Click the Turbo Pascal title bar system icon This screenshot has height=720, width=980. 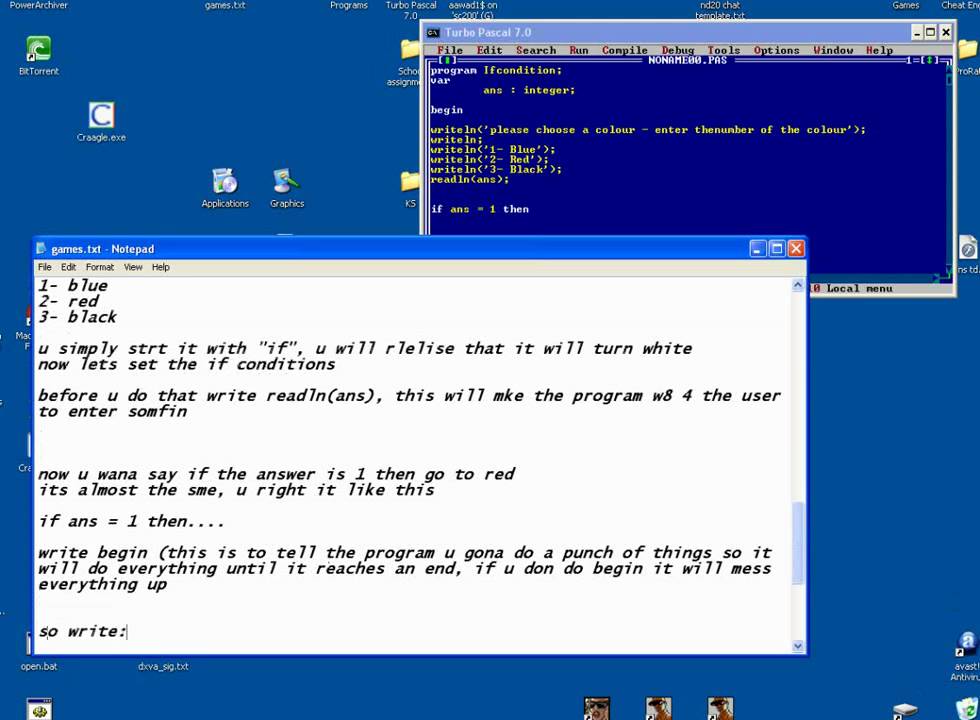433,32
